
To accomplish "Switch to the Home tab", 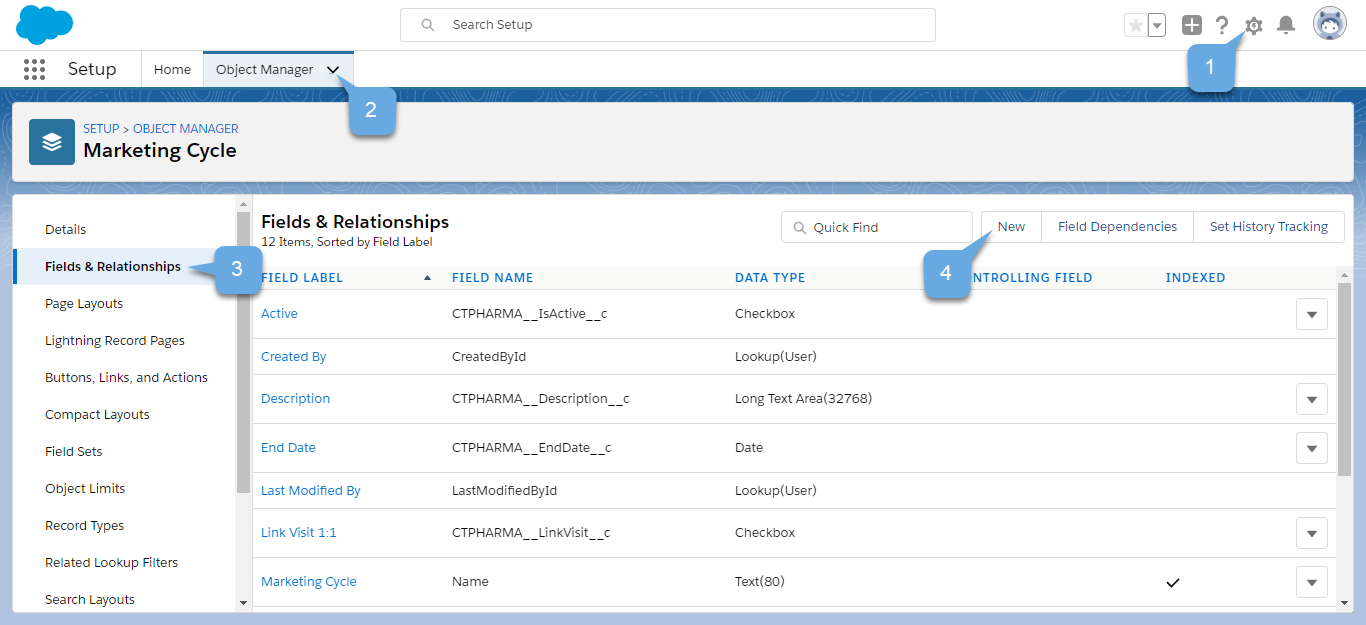I will 172,70.
